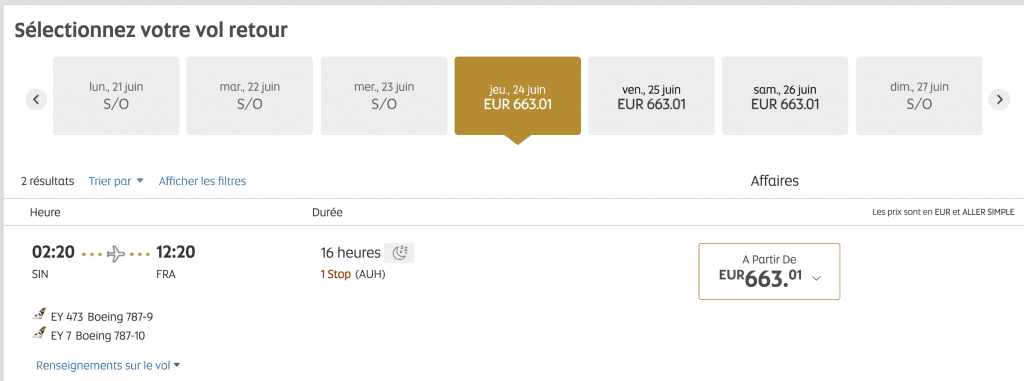Click the overnight flight moon icon
Screen dimensions: 1024x381
(x=399, y=253)
